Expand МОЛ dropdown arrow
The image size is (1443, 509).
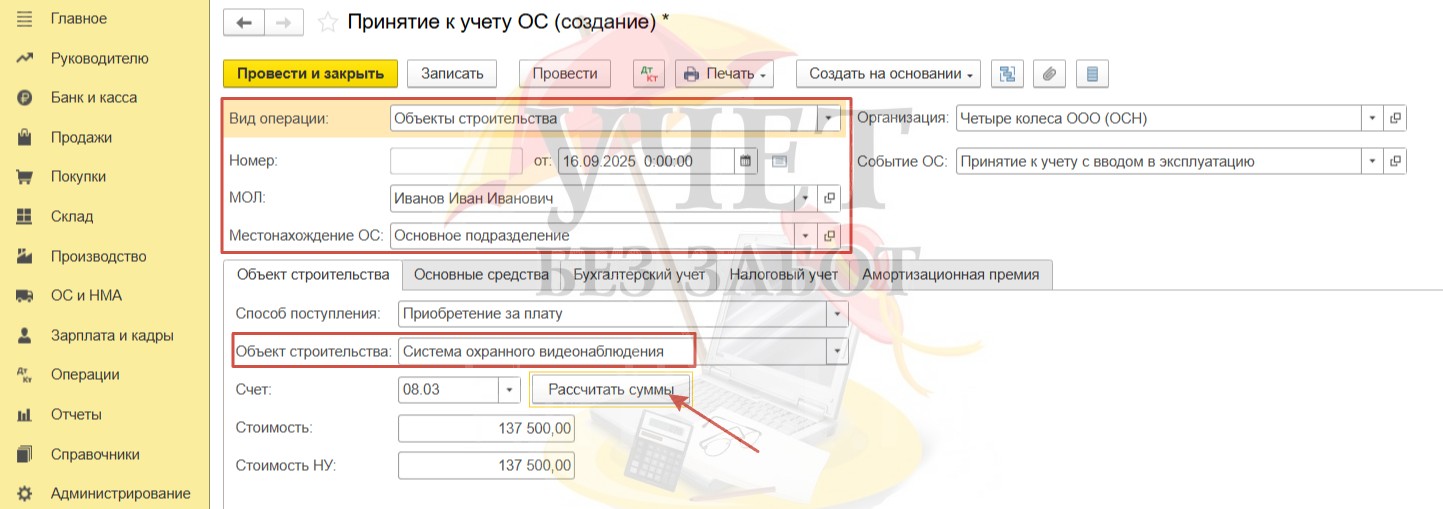coord(807,198)
